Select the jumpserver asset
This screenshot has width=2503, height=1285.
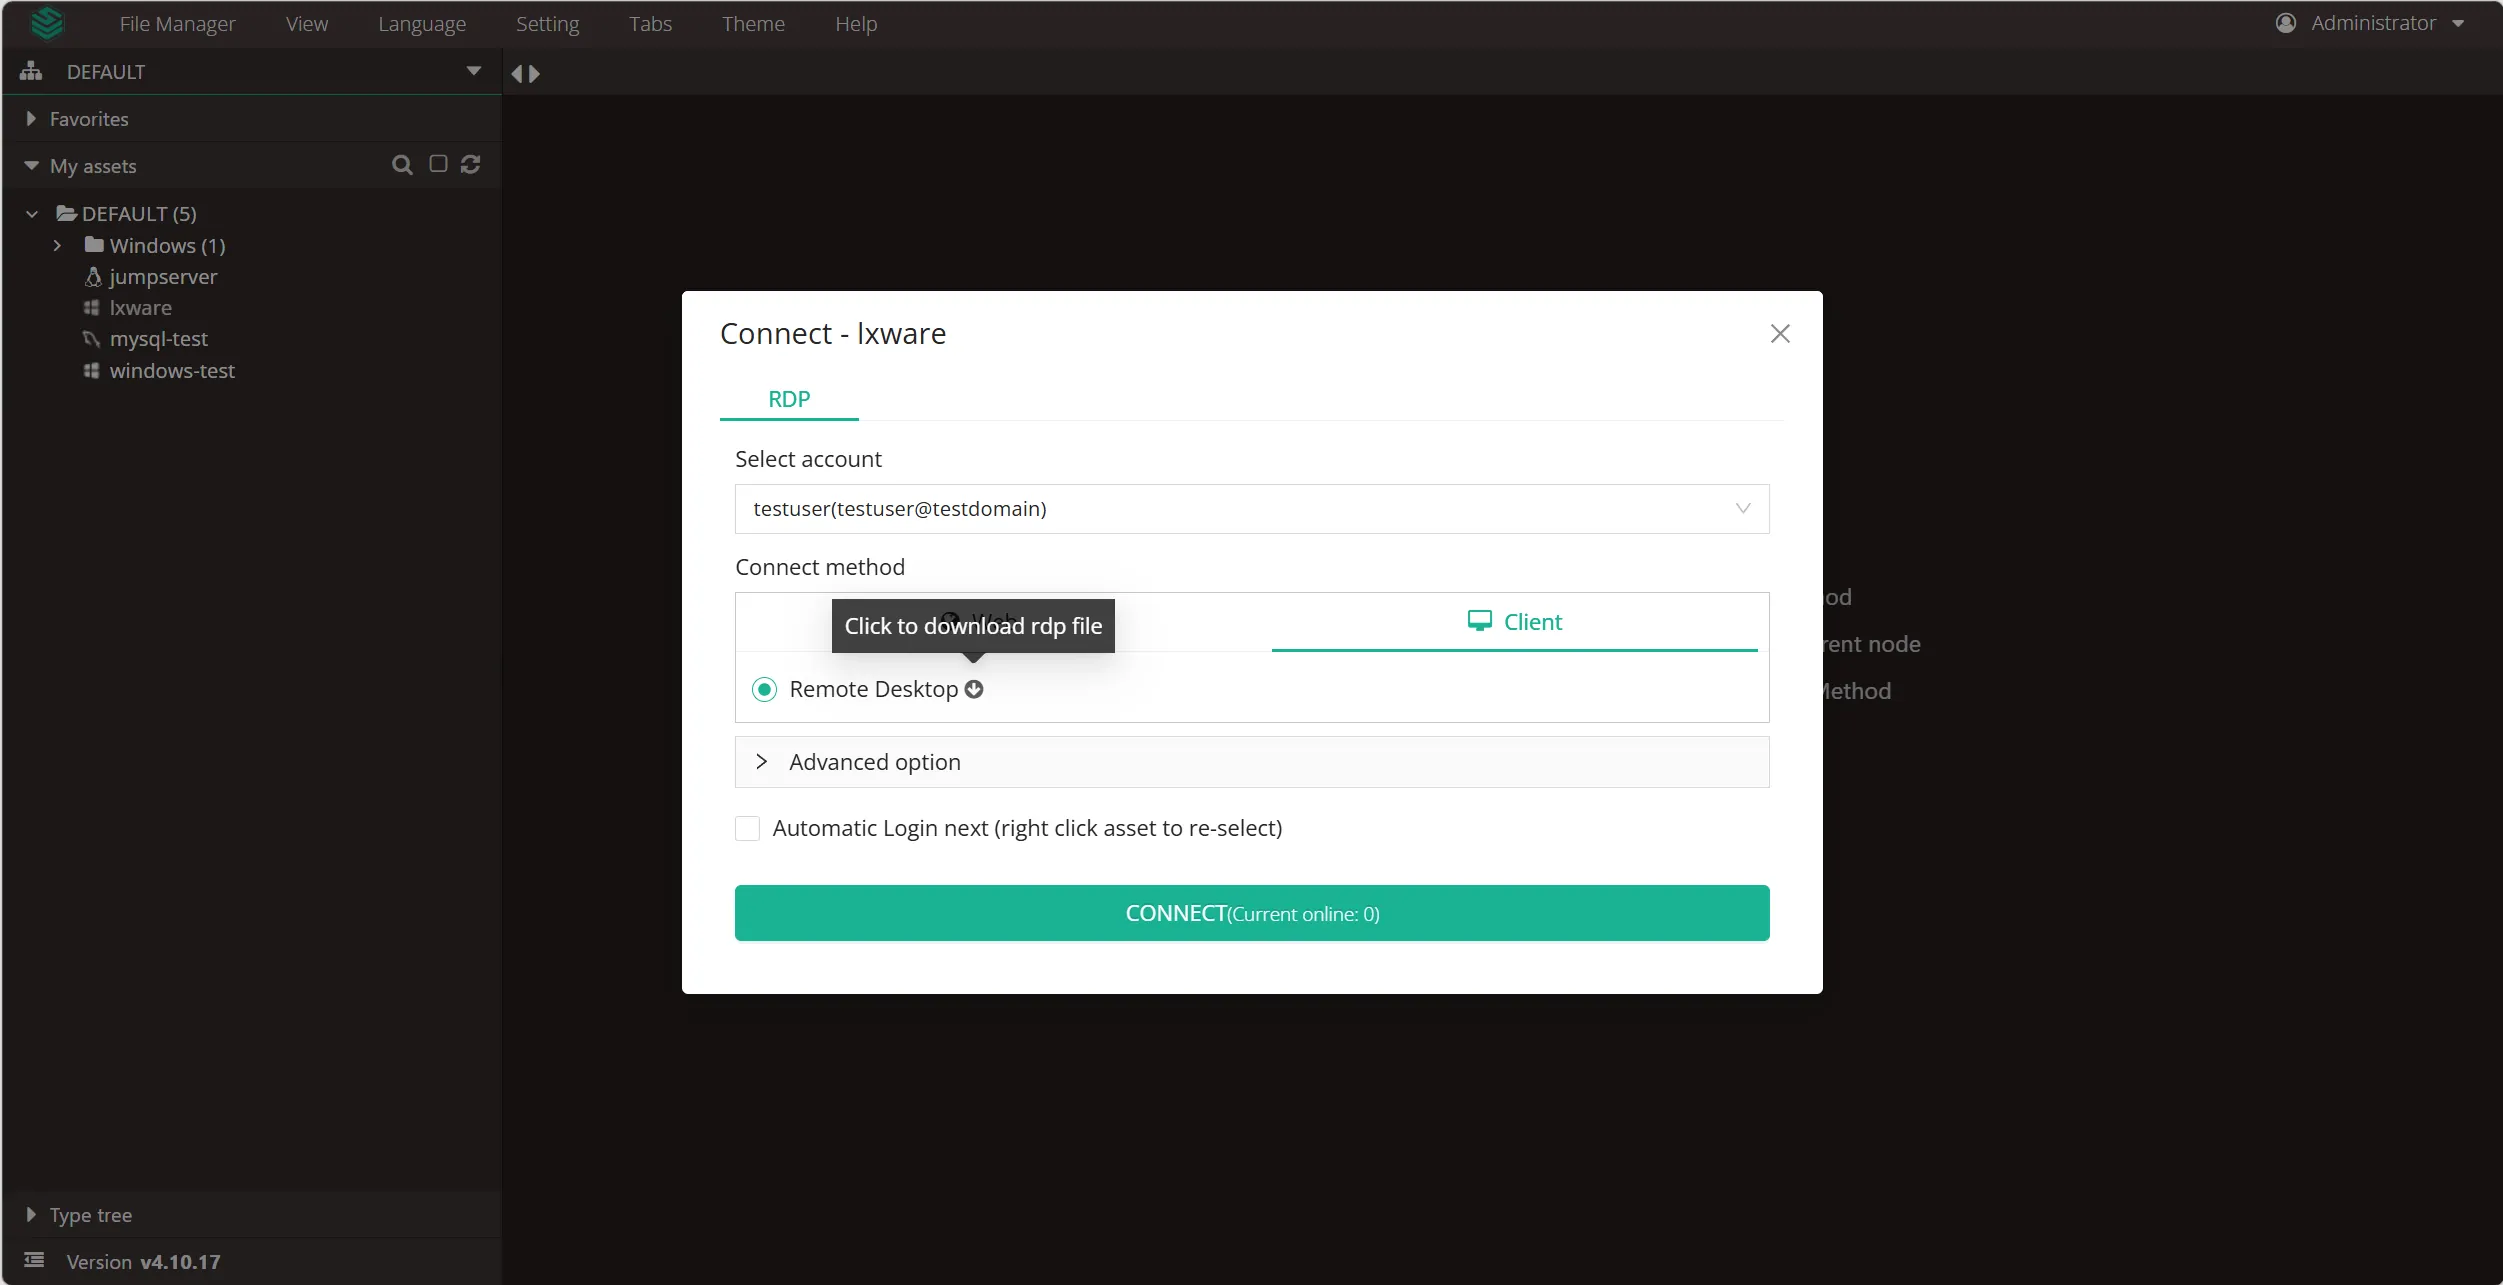[163, 276]
